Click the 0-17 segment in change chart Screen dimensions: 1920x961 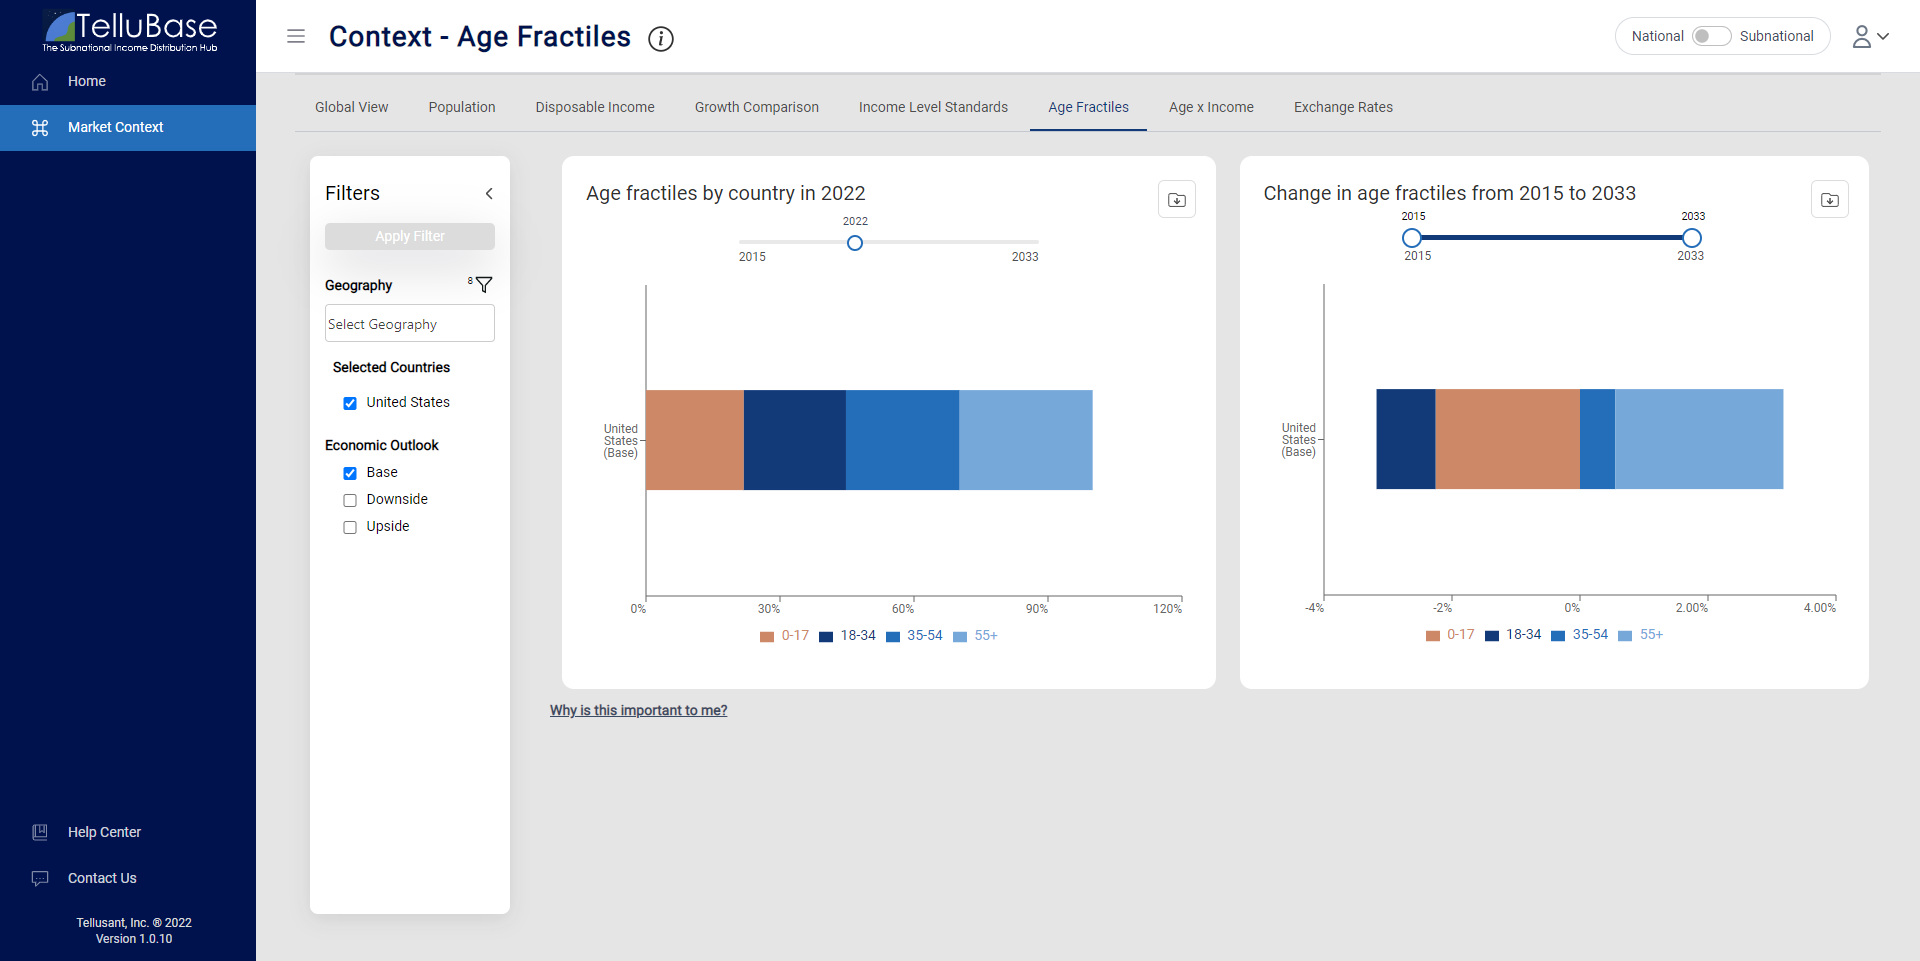click(1508, 439)
